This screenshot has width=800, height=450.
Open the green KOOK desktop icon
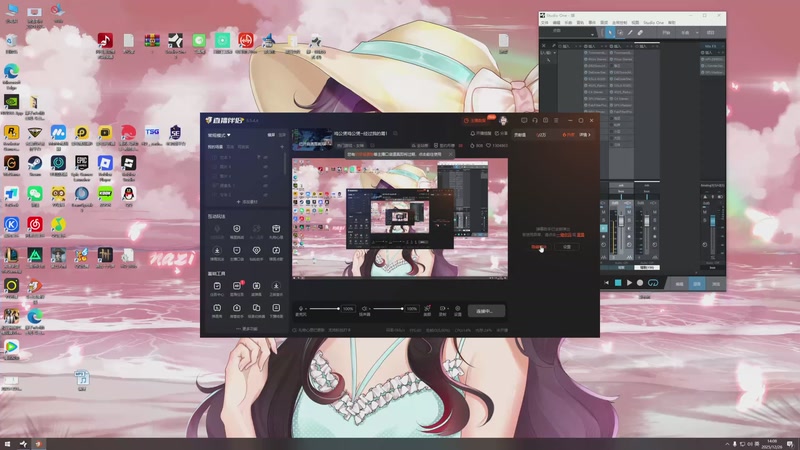tap(105, 193)
